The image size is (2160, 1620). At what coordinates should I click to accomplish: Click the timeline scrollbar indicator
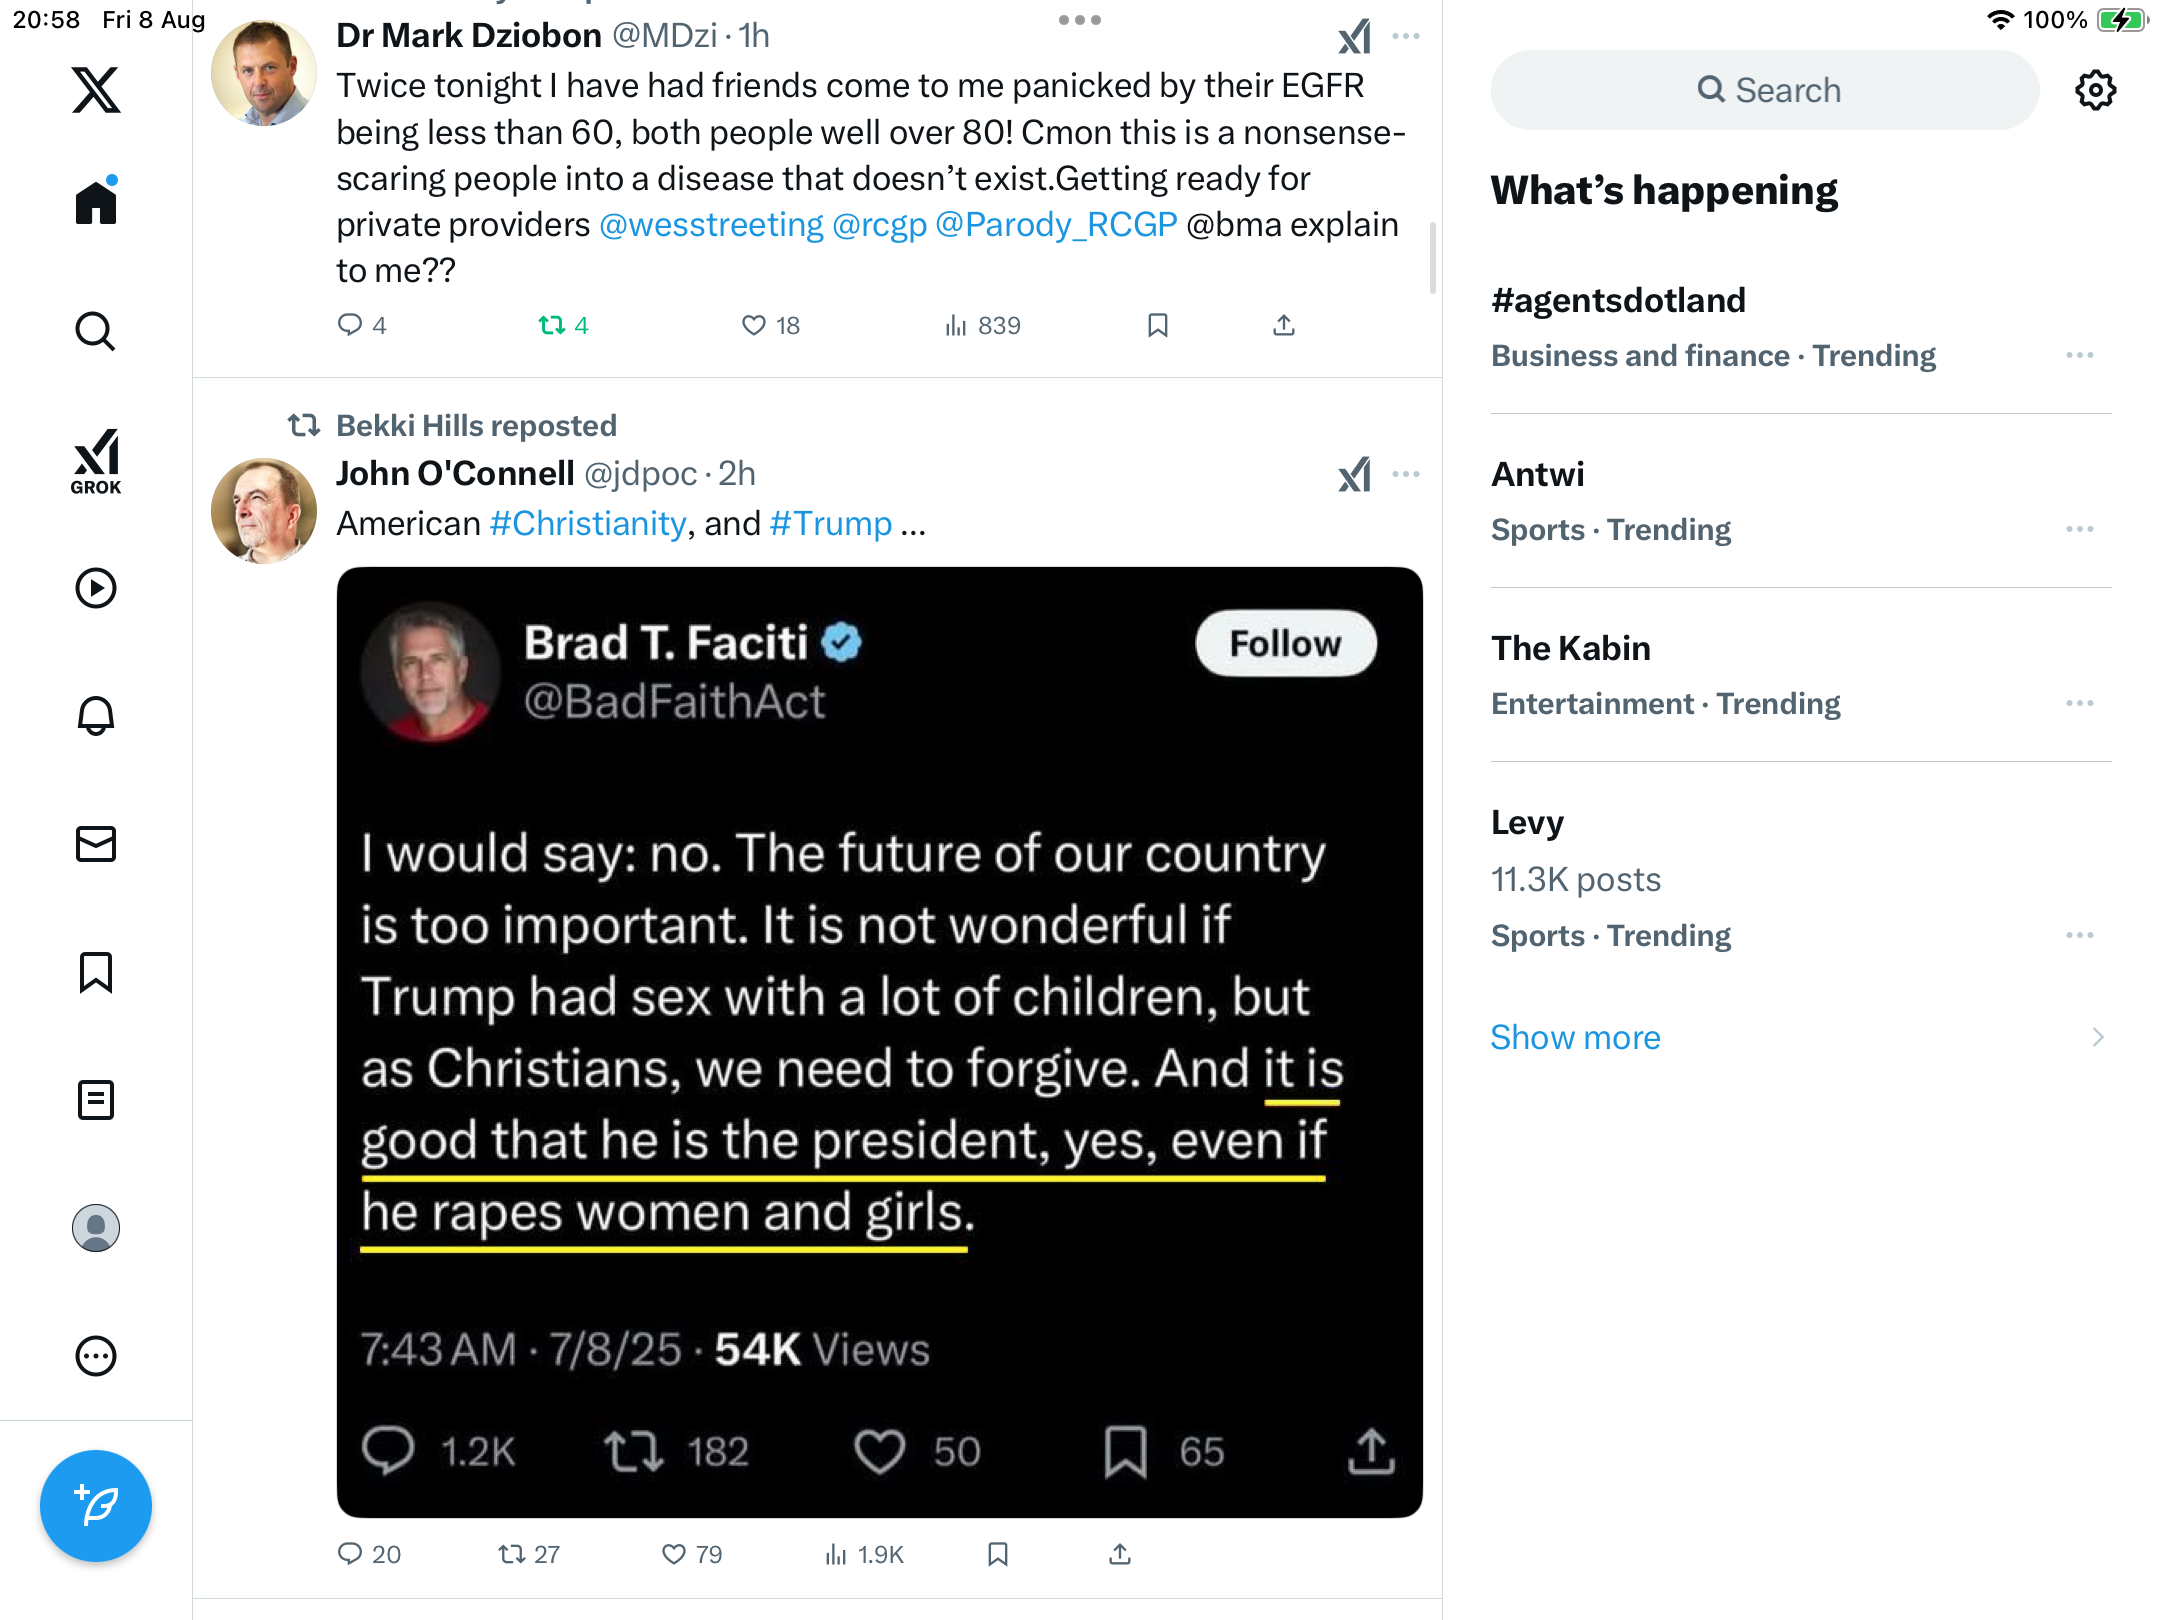pyautogui.click(x=1433, y=258)
